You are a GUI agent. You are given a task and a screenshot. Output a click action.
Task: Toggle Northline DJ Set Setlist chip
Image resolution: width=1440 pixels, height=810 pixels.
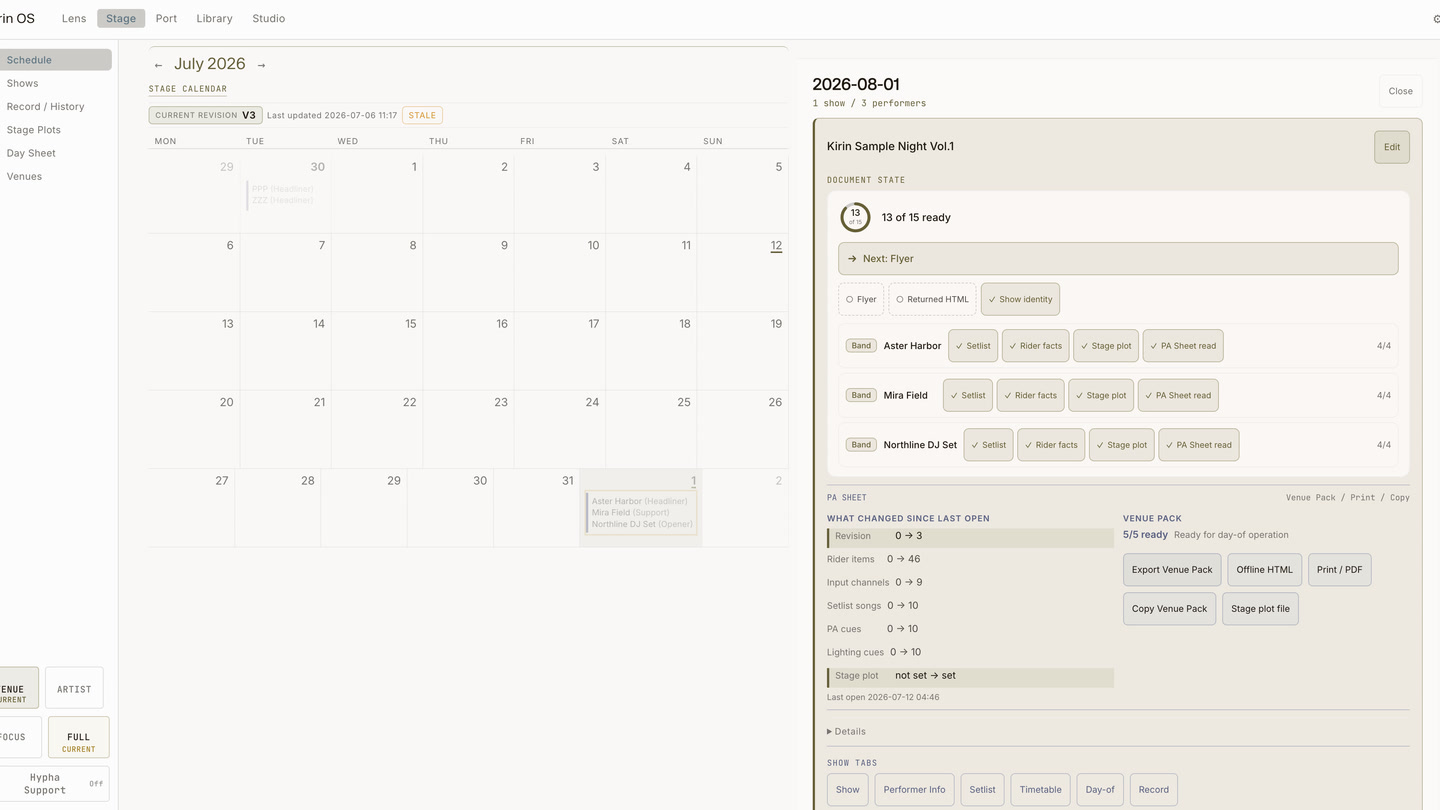(x=988, y=445)
